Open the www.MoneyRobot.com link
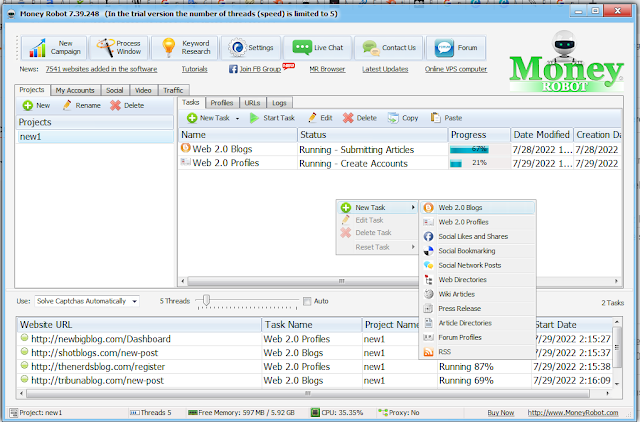This screenshot has height=422, width=640. 573,413
